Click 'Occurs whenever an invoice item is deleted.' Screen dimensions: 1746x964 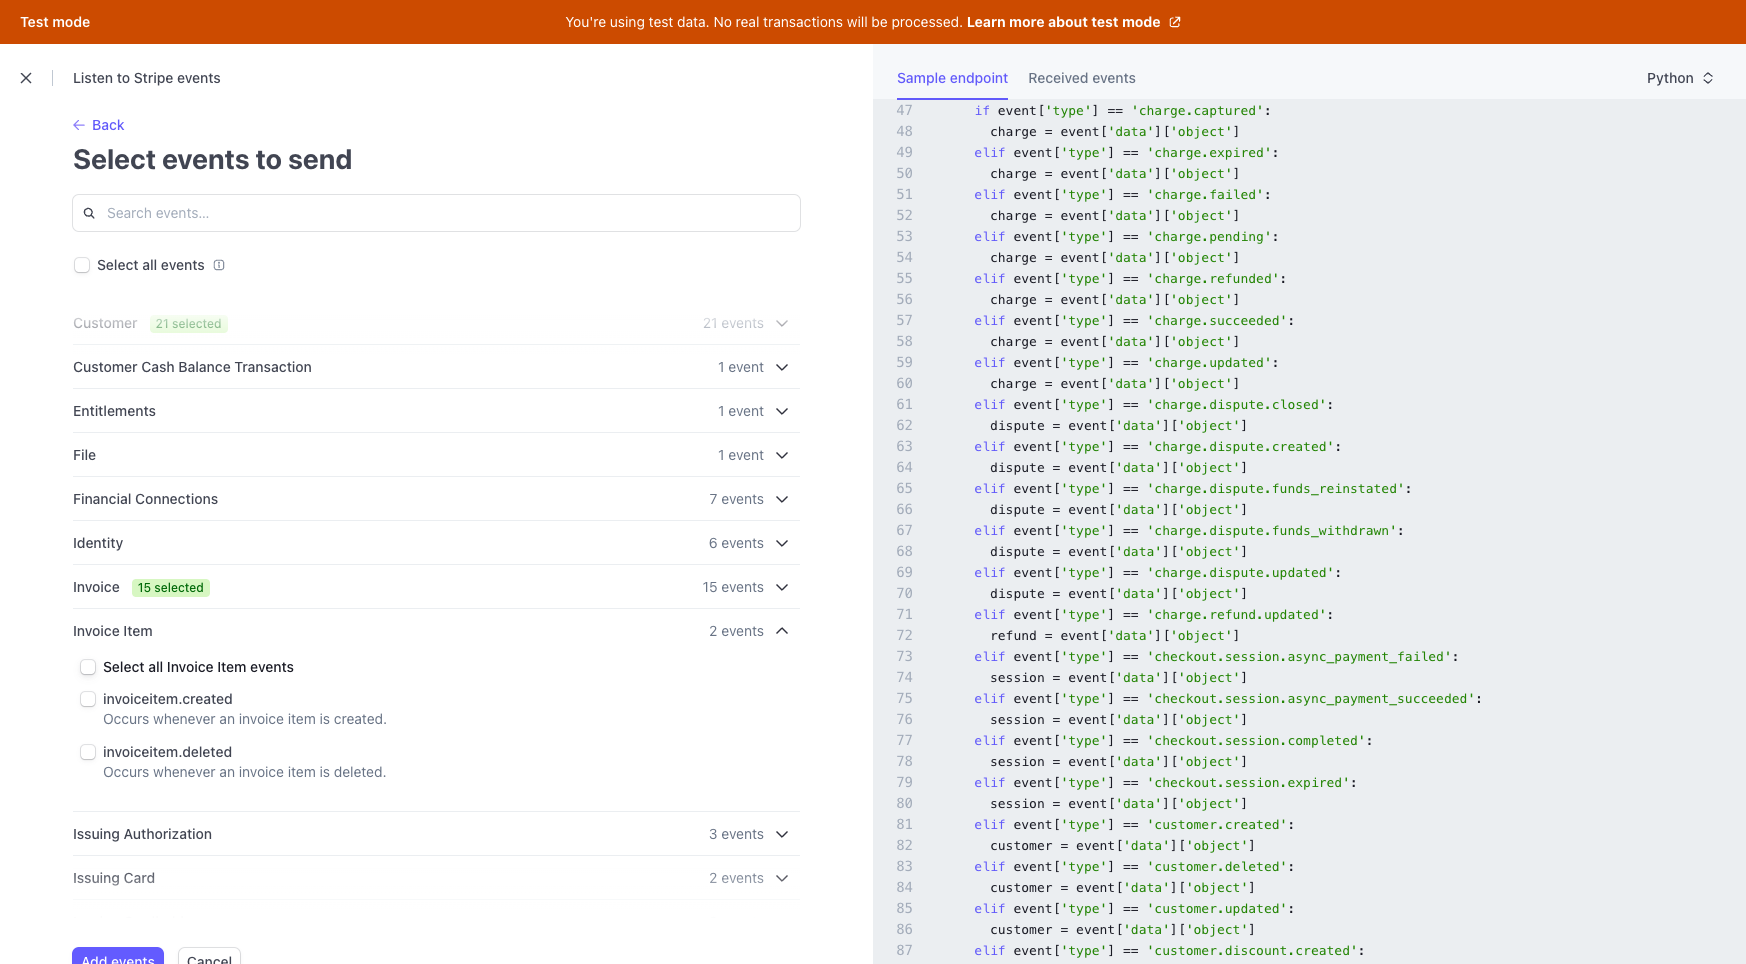pos(245,772)
